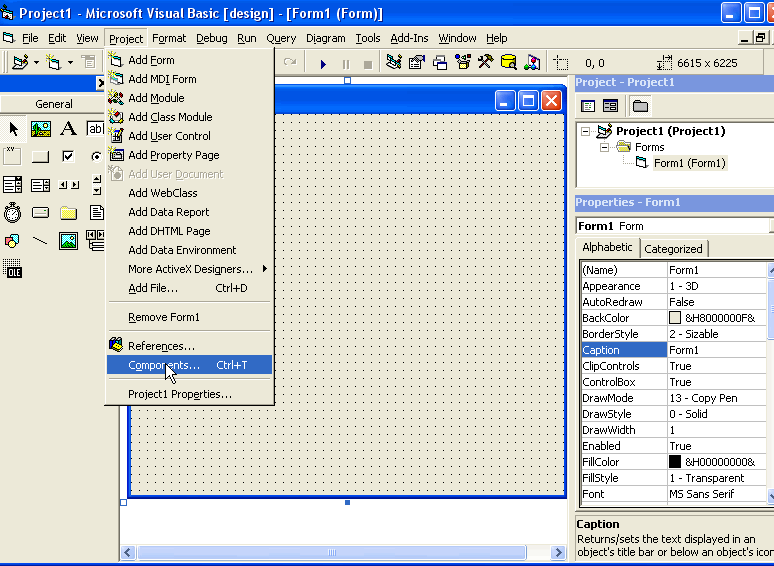774x566 pixels.
Task: Open the Add Form dropdown arrow
Action: point(70,63)
